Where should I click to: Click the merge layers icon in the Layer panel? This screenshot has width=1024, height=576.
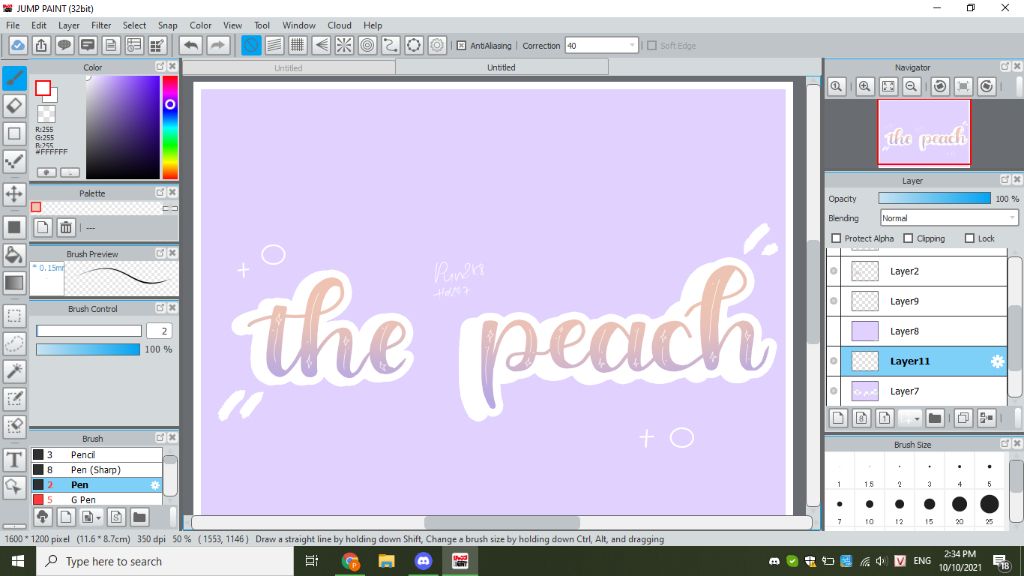[987, 418]
